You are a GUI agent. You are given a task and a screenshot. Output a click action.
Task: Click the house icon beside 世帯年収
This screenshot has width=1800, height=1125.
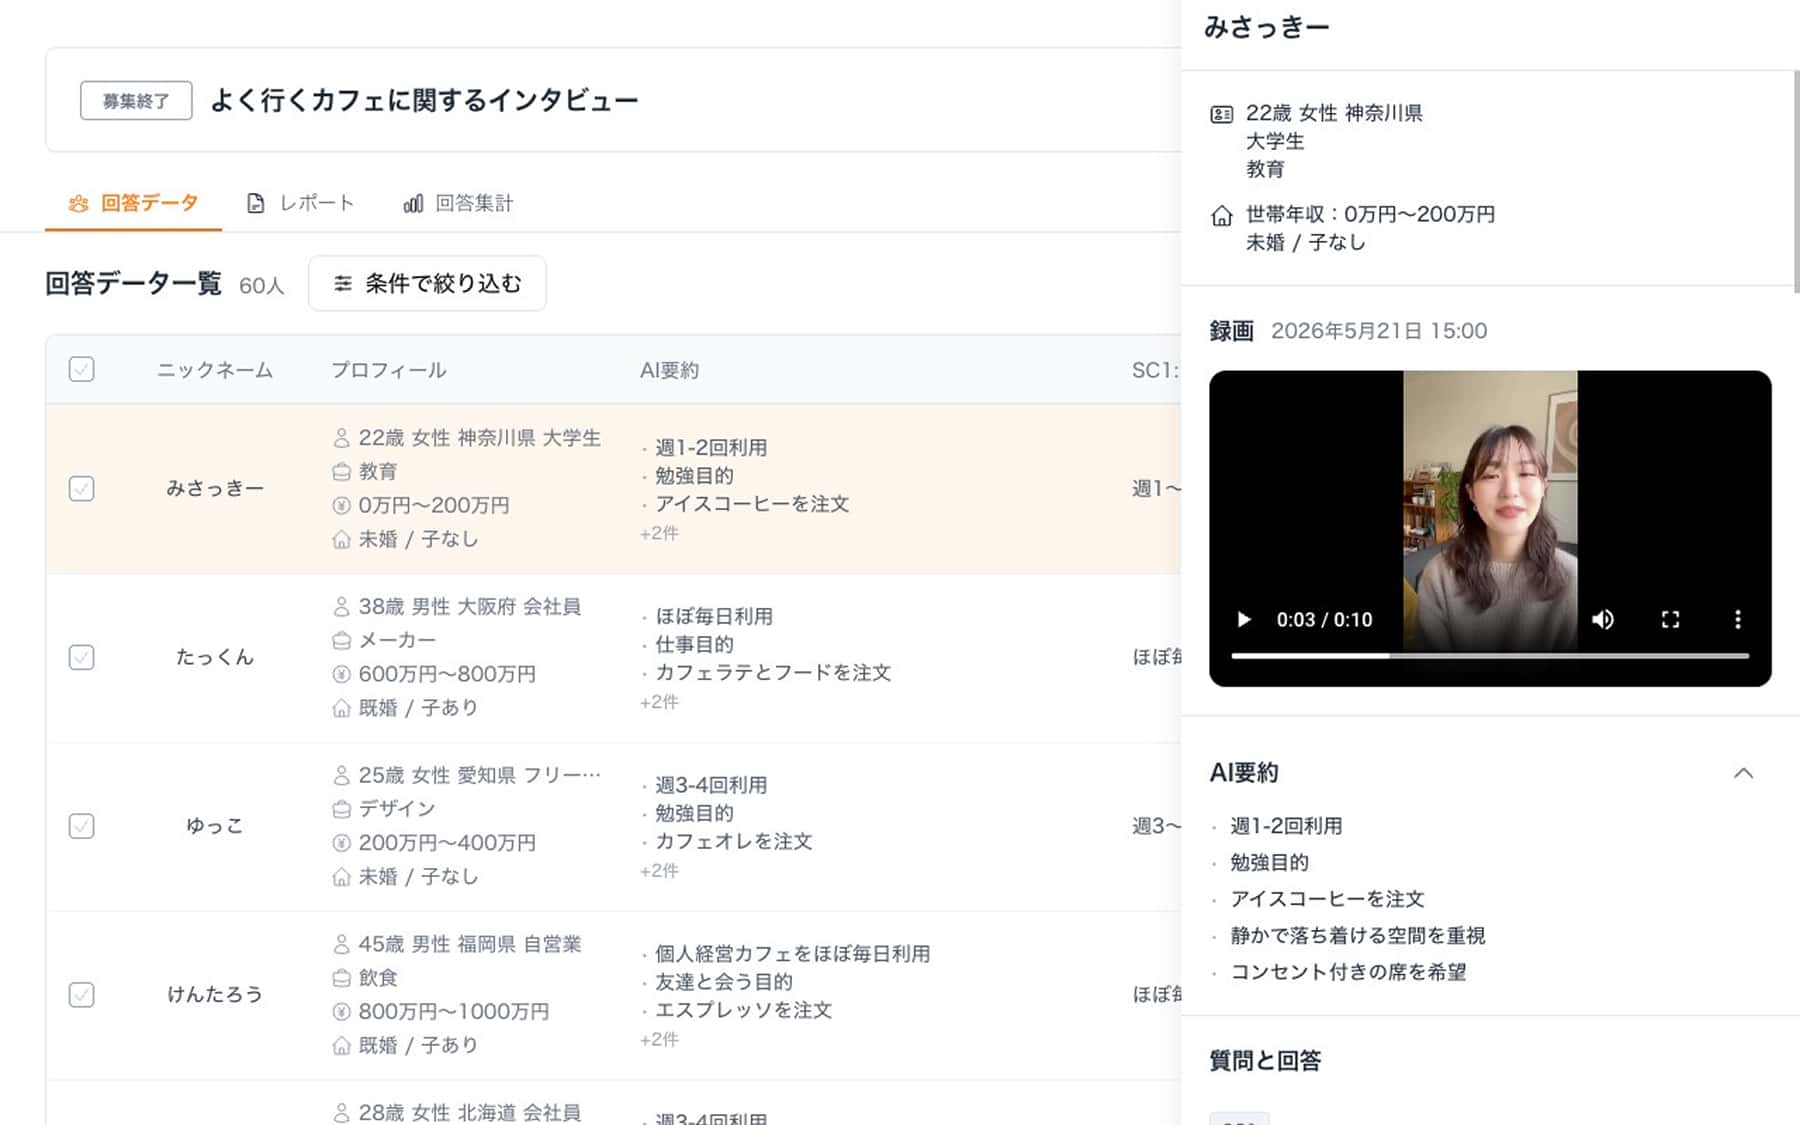(1221, 215)
